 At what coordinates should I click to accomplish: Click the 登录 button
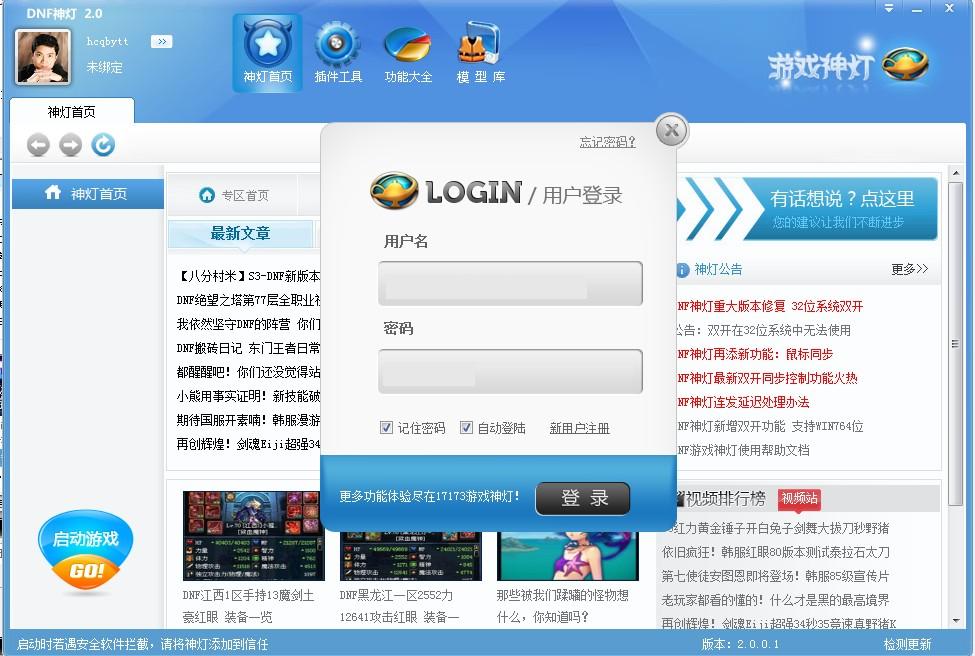(583, 498)
